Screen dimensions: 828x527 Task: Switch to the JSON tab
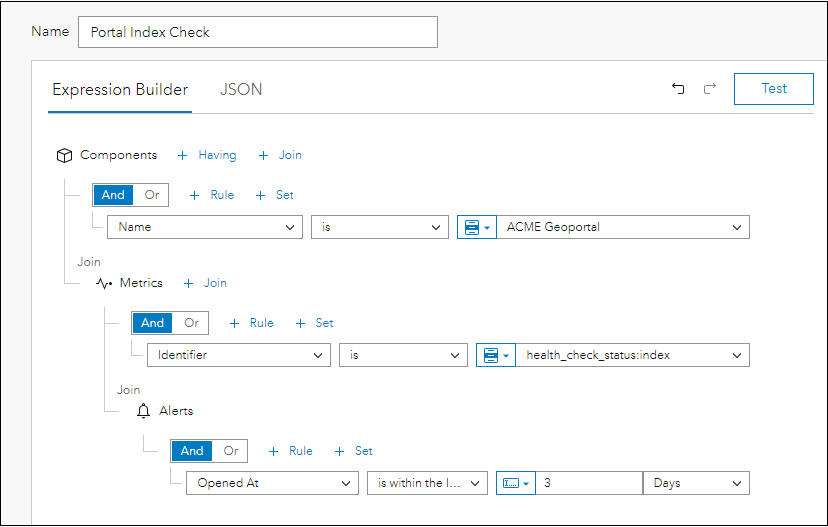tap(241, 89)
